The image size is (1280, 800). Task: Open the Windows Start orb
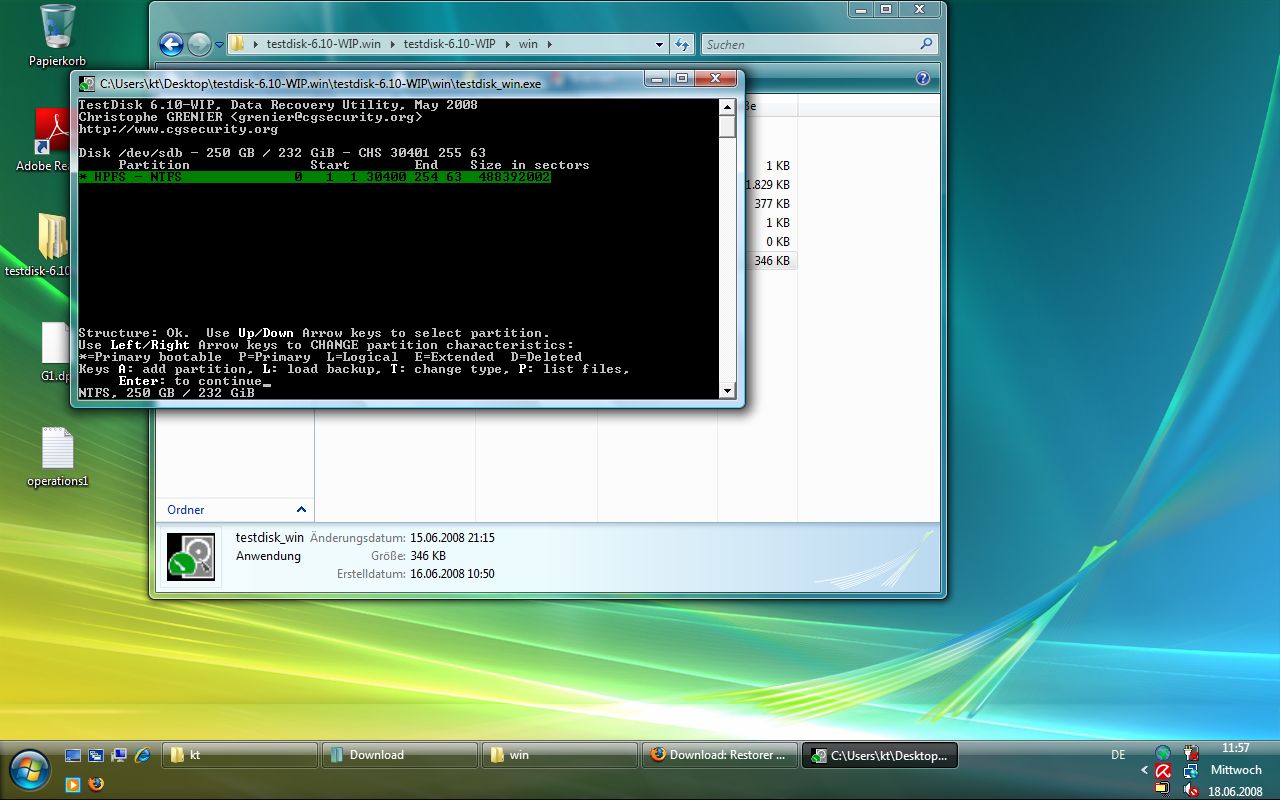29,768
